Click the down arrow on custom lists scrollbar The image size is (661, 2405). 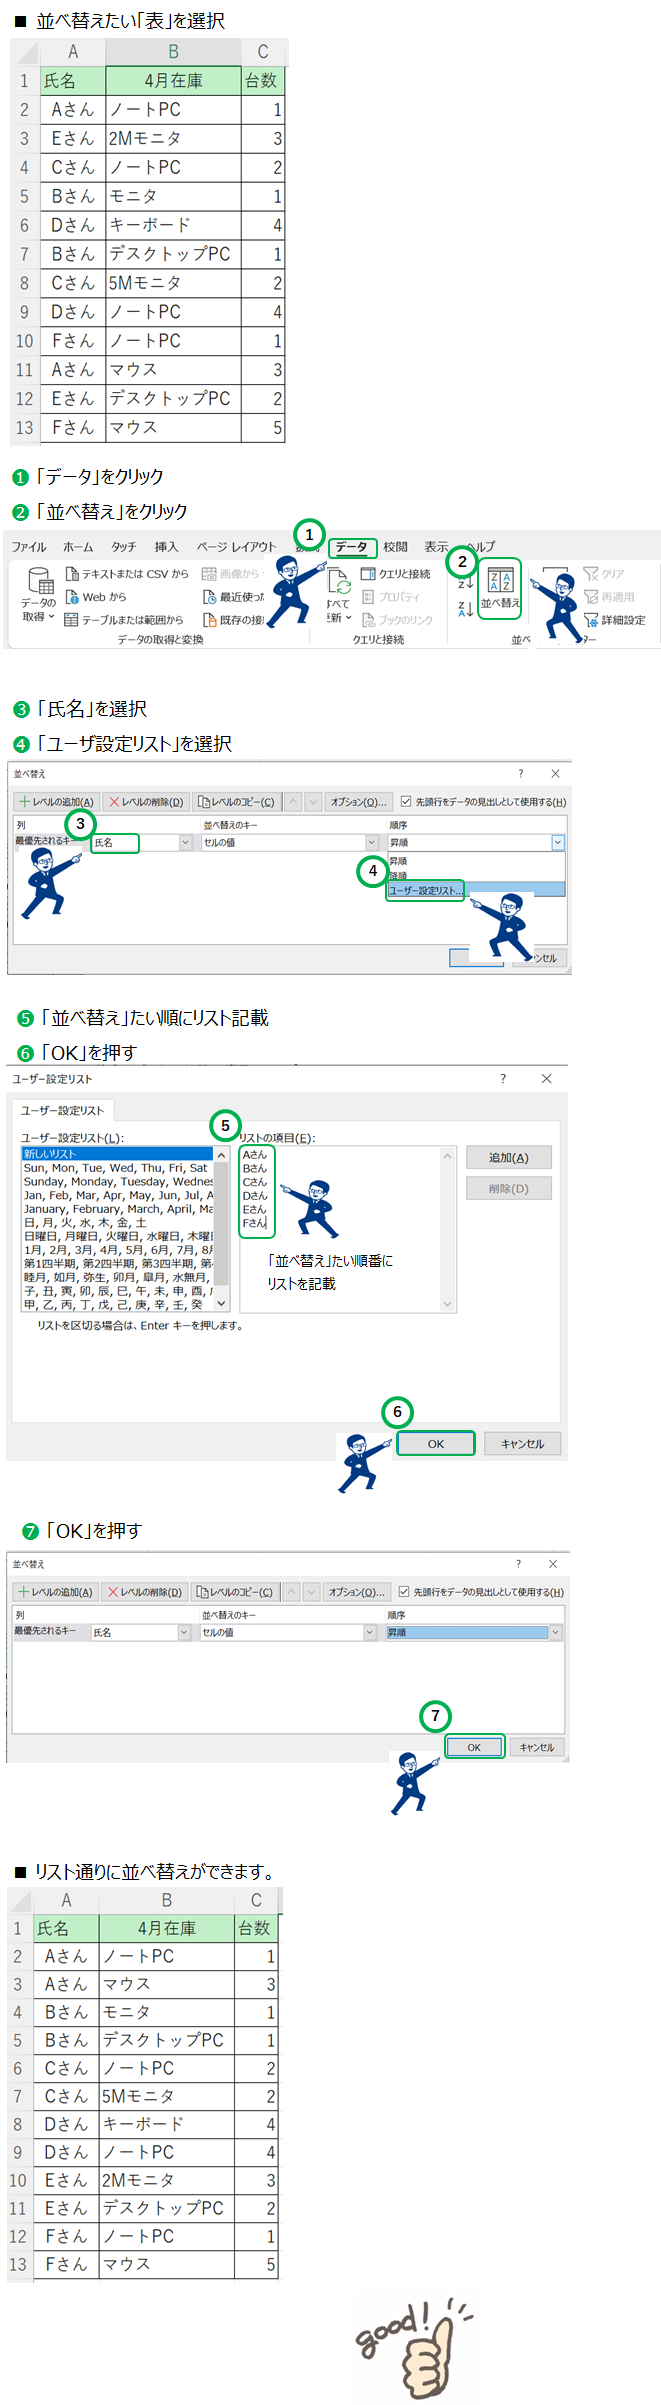coord(222,1304)
